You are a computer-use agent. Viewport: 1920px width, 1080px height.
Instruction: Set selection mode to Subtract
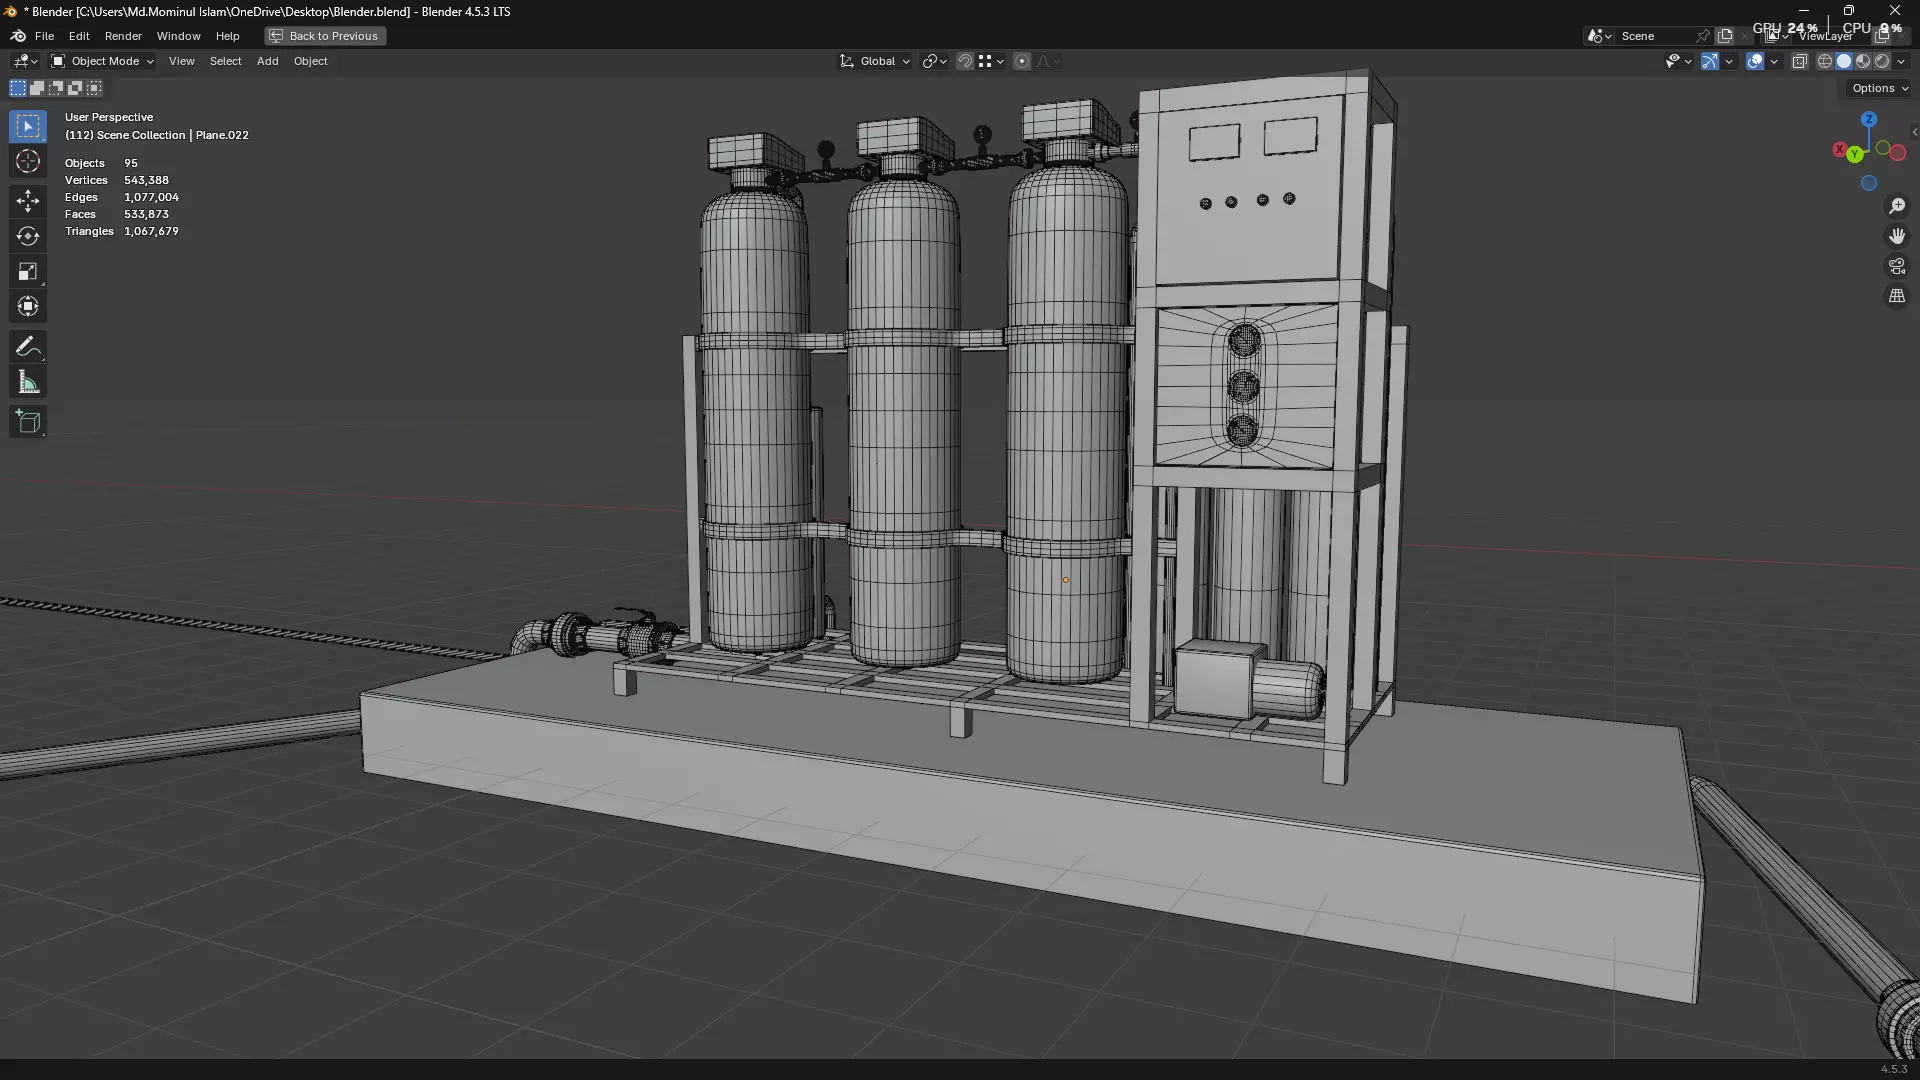coord(56,88)
